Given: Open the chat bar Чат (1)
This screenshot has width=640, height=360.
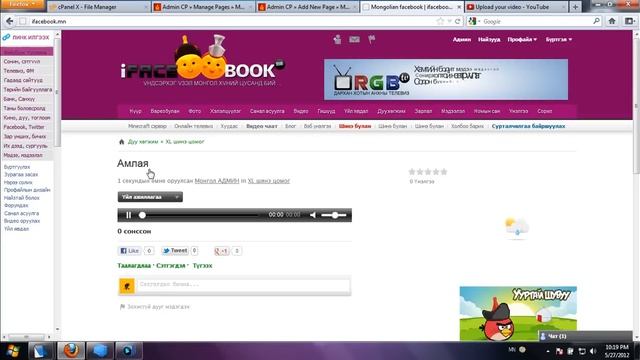Looking at the screenshot, I should (585, 336).
